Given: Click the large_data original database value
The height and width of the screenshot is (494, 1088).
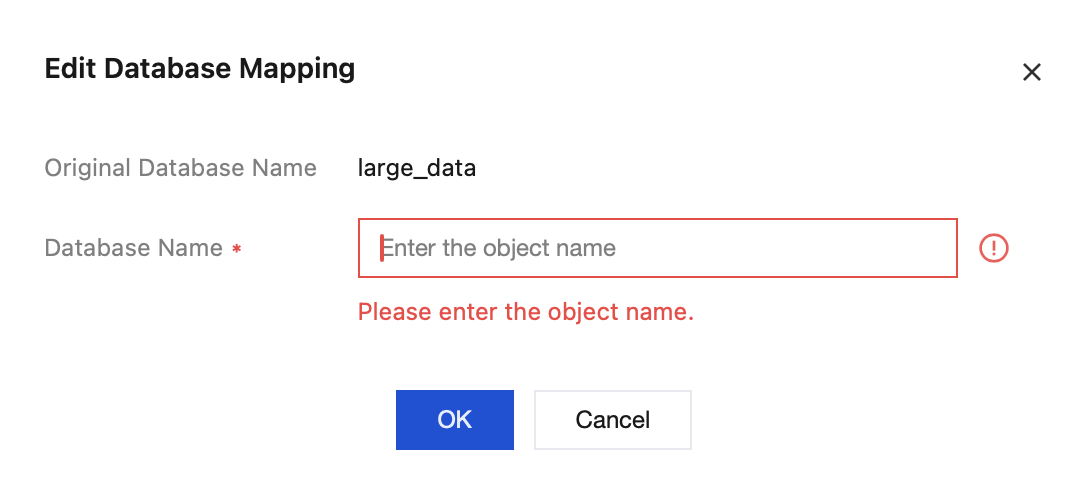Looking at the screenshot, I should click(417, 168).
